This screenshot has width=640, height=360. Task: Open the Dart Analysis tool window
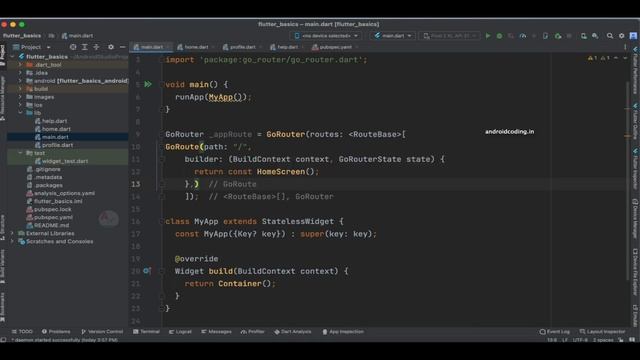click(x=293, y=331)
